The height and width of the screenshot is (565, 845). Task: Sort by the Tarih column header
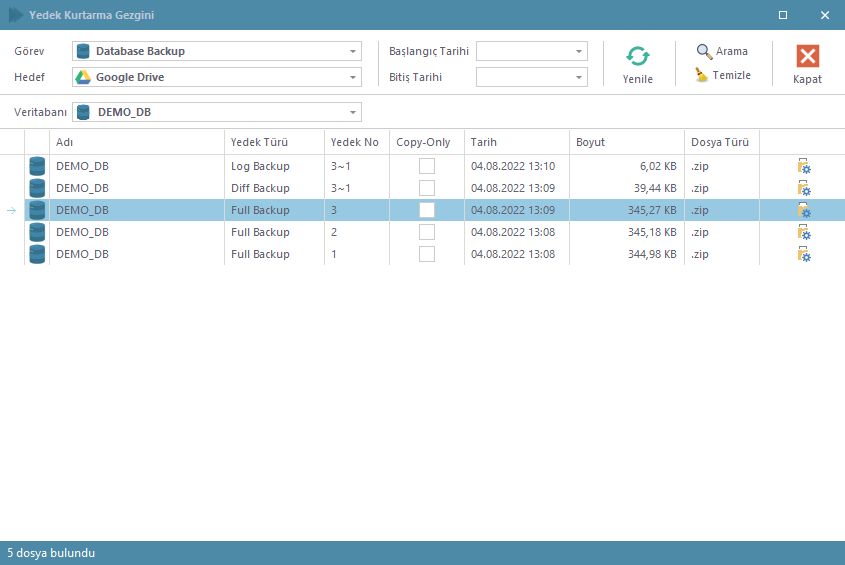click(516, 142)
